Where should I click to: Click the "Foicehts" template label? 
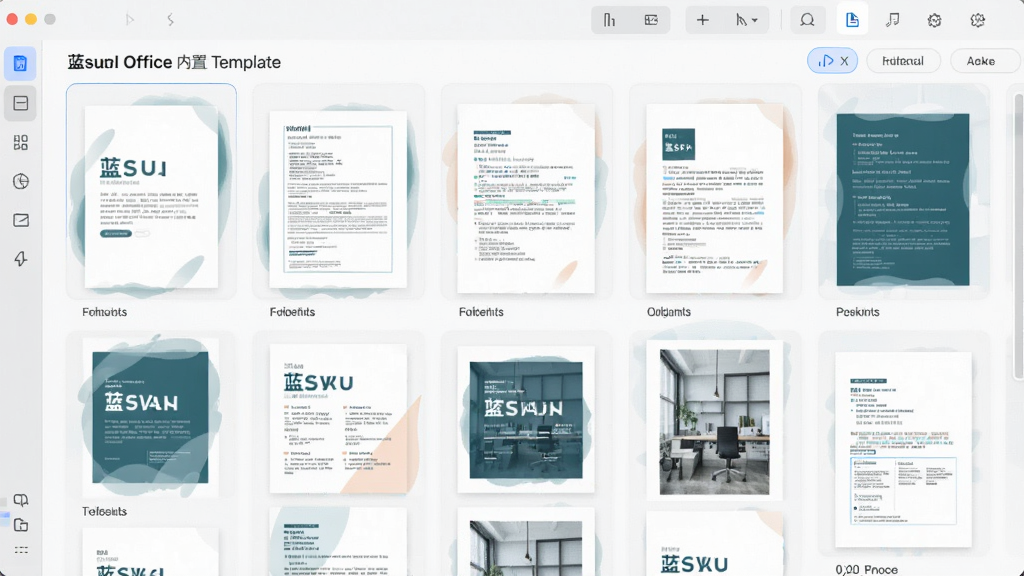(x=481, y=312)
